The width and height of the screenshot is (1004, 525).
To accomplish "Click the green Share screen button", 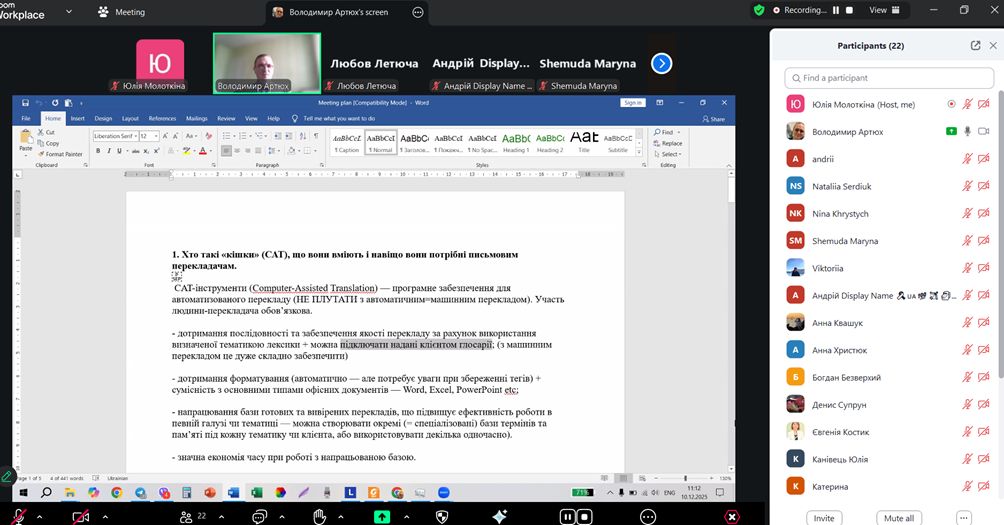I will (x=381, y=516).
